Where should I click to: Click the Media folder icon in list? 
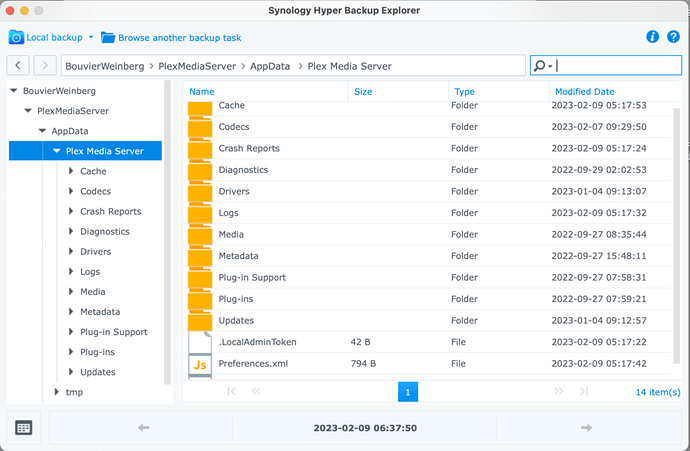(200, 235)
